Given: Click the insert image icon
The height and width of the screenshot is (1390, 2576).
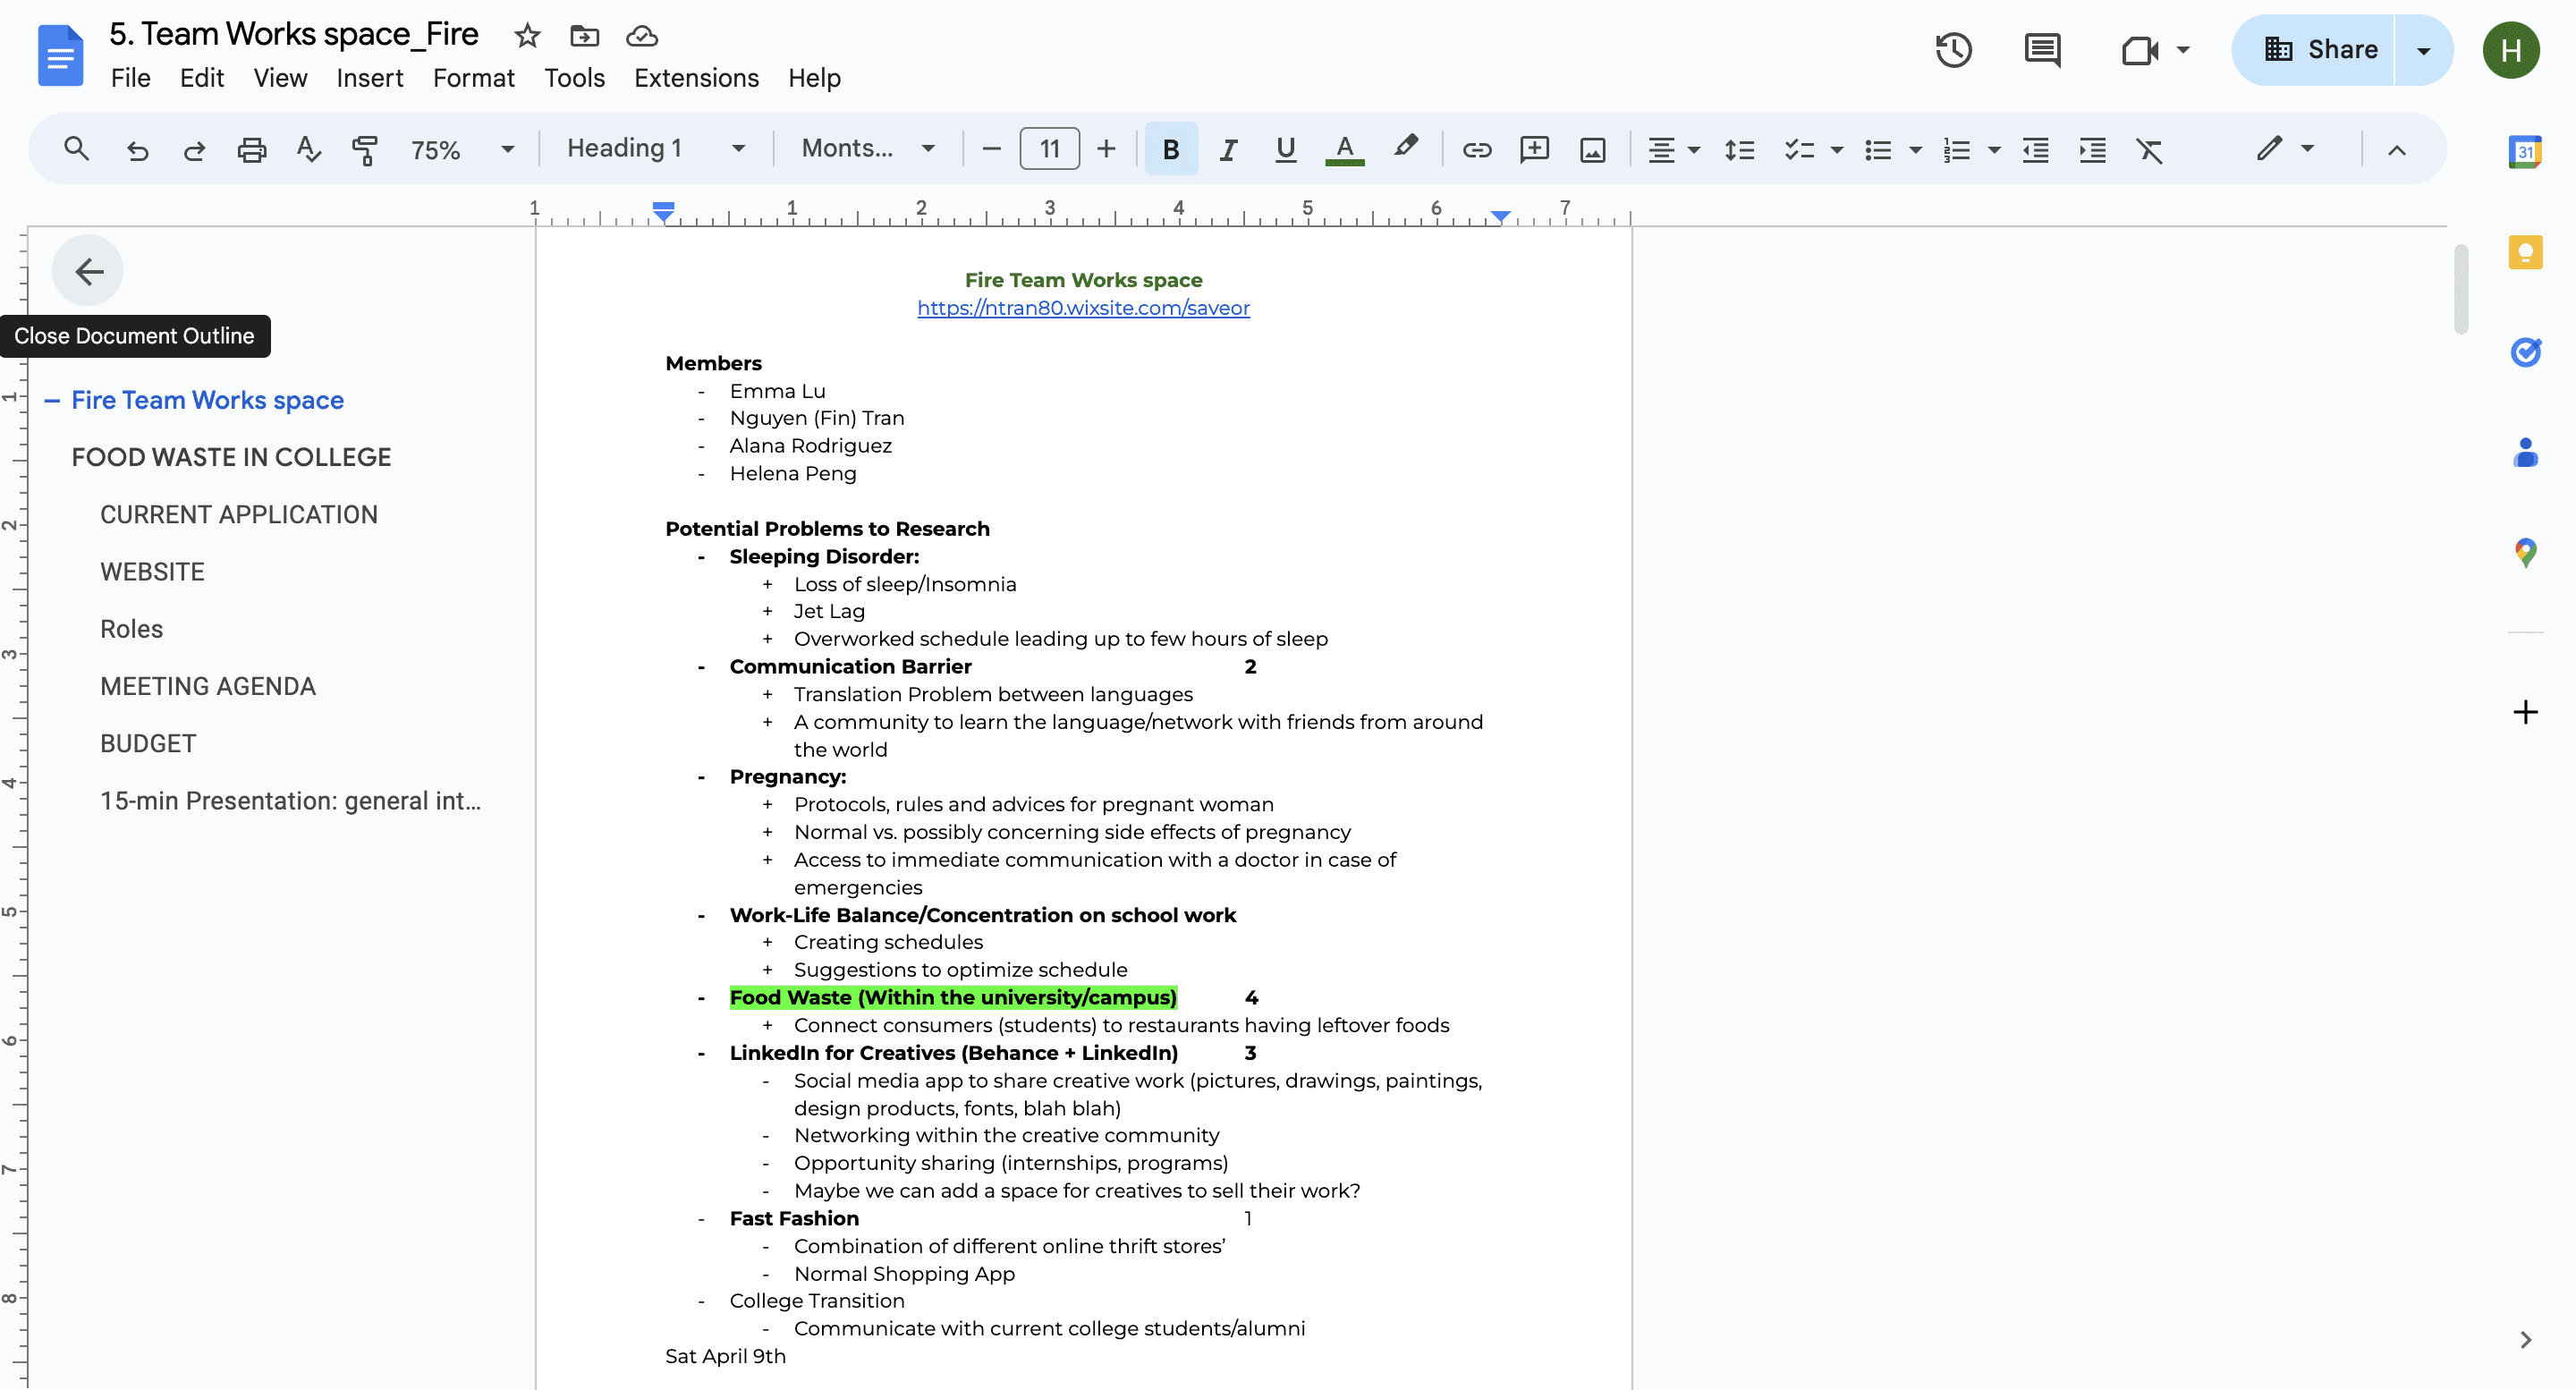Looking at the screenshot, I should 1592,150.
